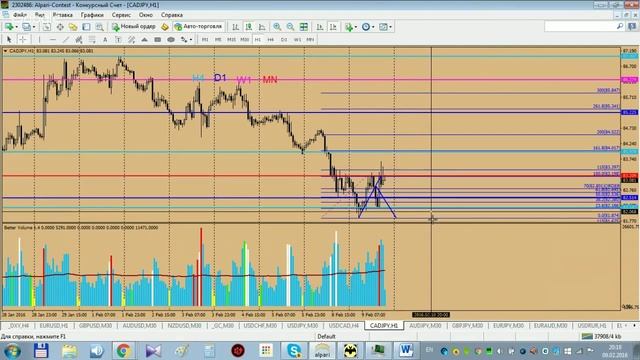Switch timeframe to M1
Viewport: 640px width, 360px height.
tap(205, 40)
